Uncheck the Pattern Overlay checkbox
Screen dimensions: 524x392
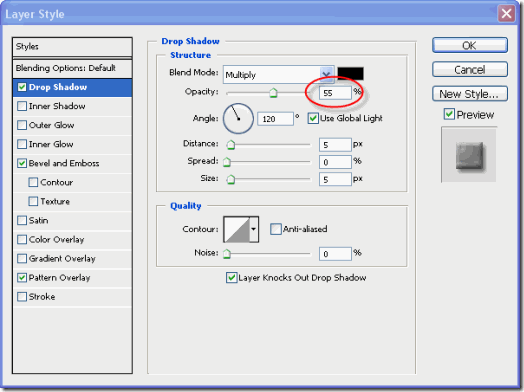pyautogui.click(x=22, y=278)
